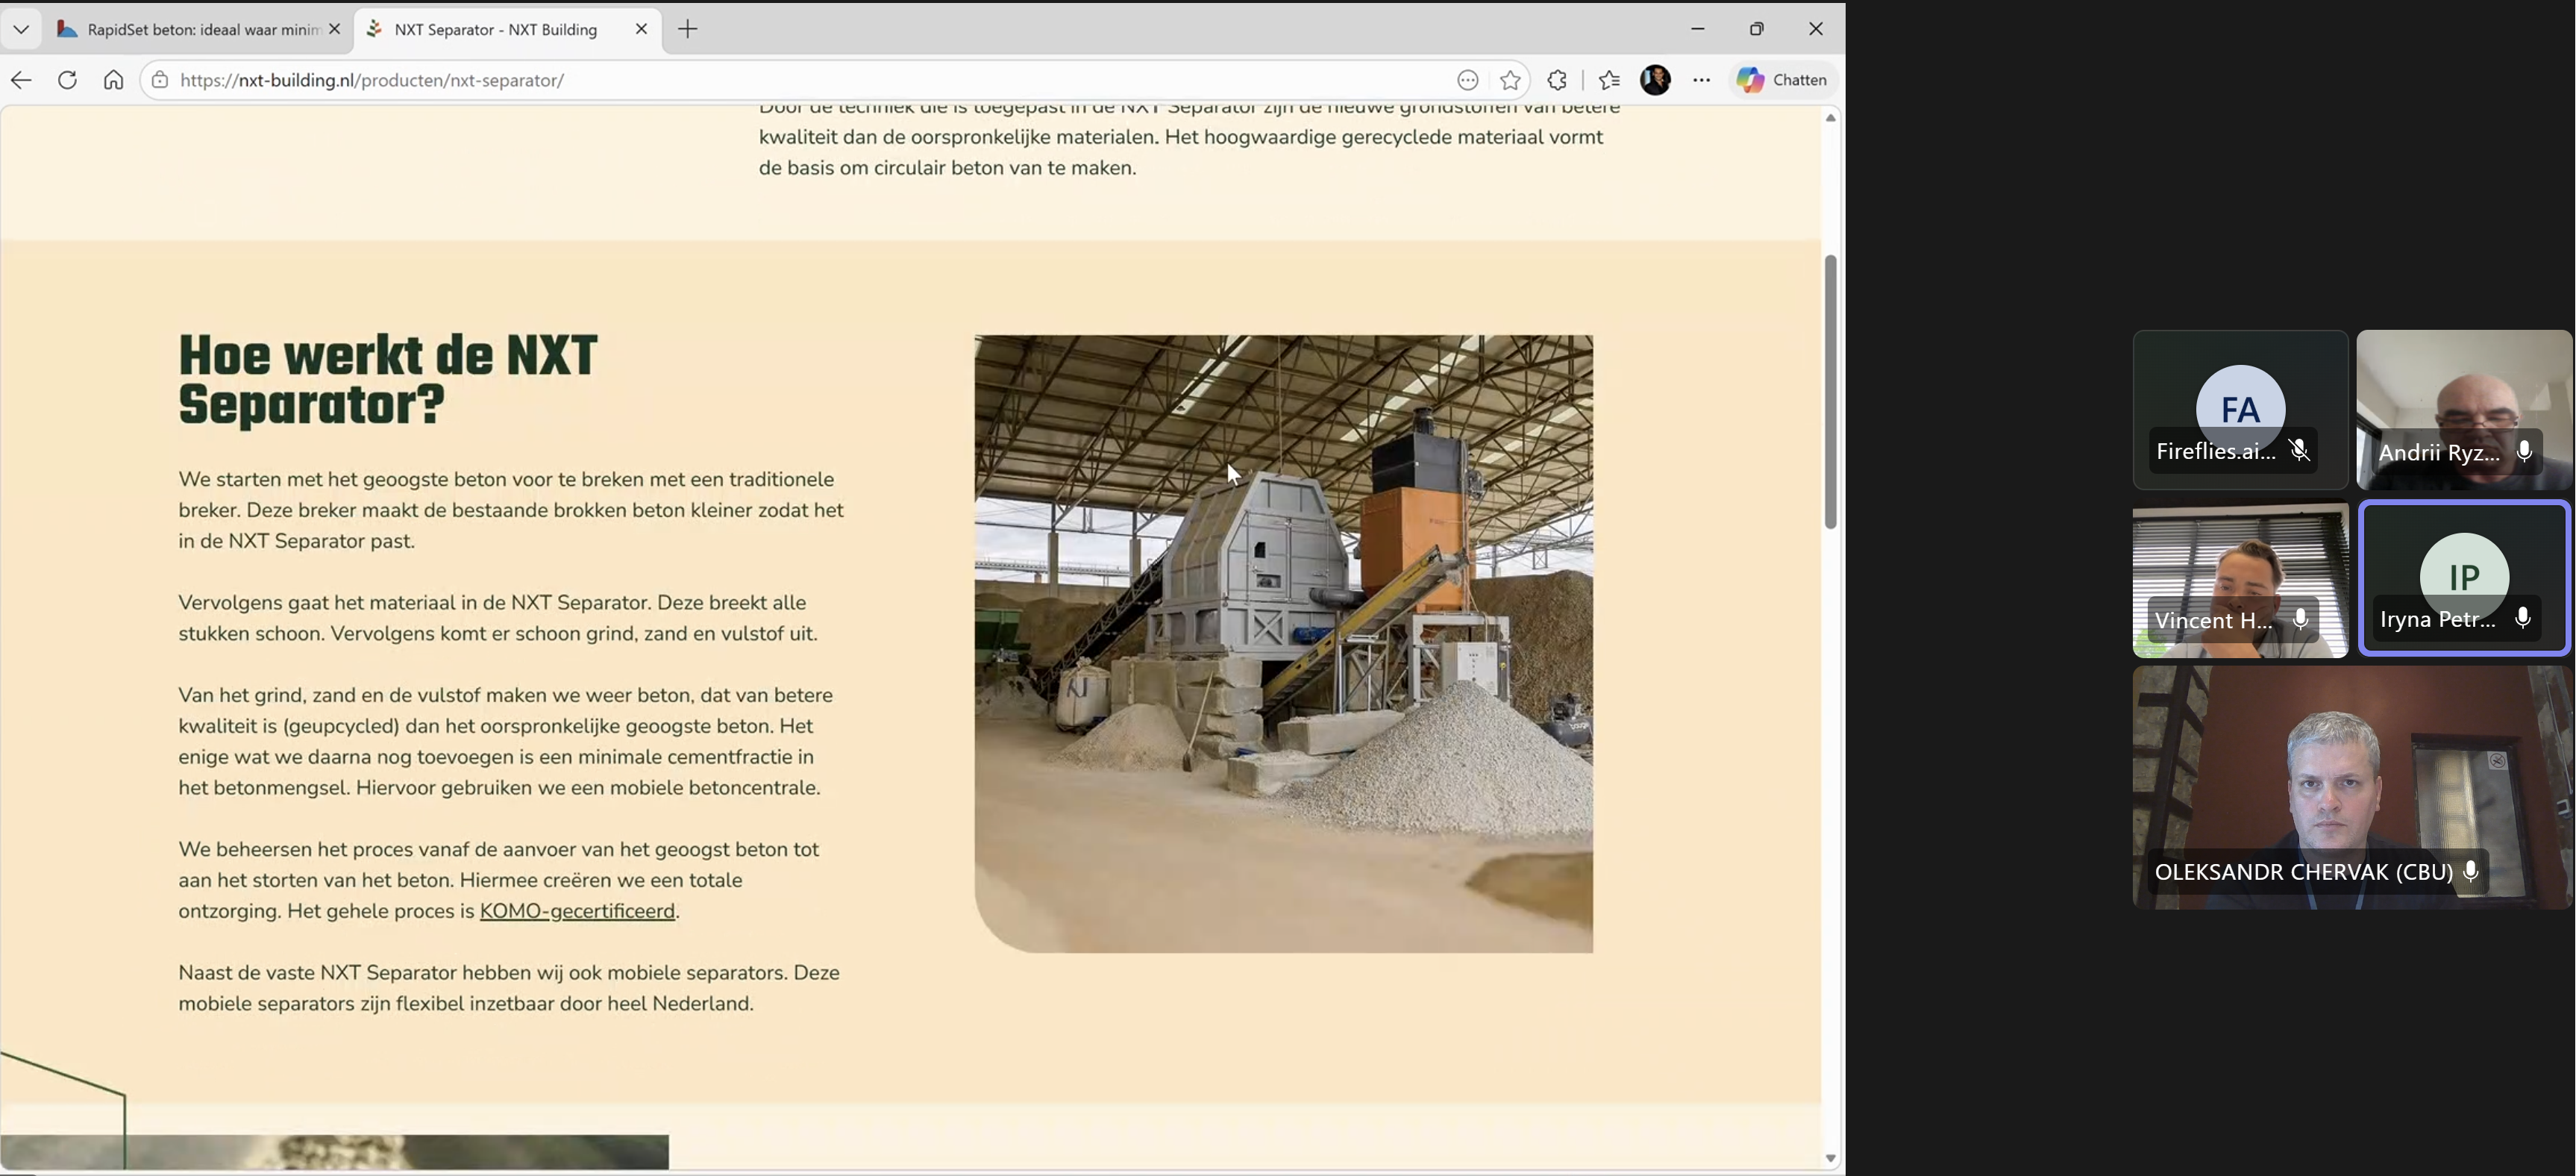Go back to the previous page
The image size is (2576, 1176).
pyautogui.click(x=21, y=80)
